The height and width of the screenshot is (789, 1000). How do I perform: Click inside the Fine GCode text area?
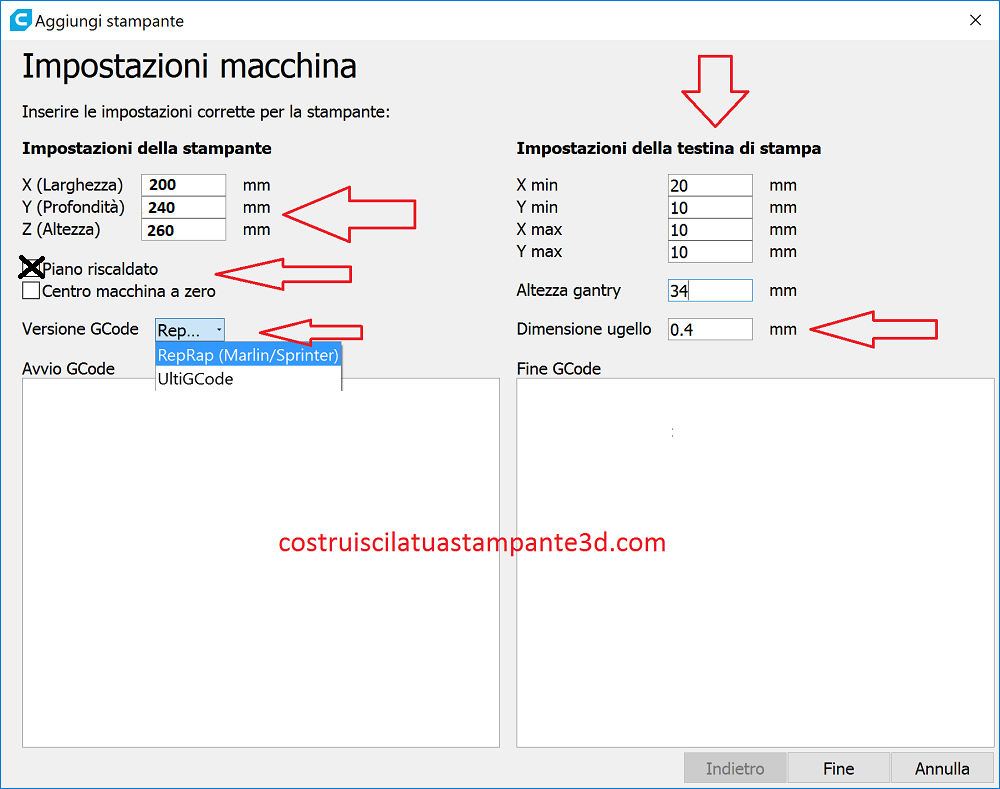755,563
